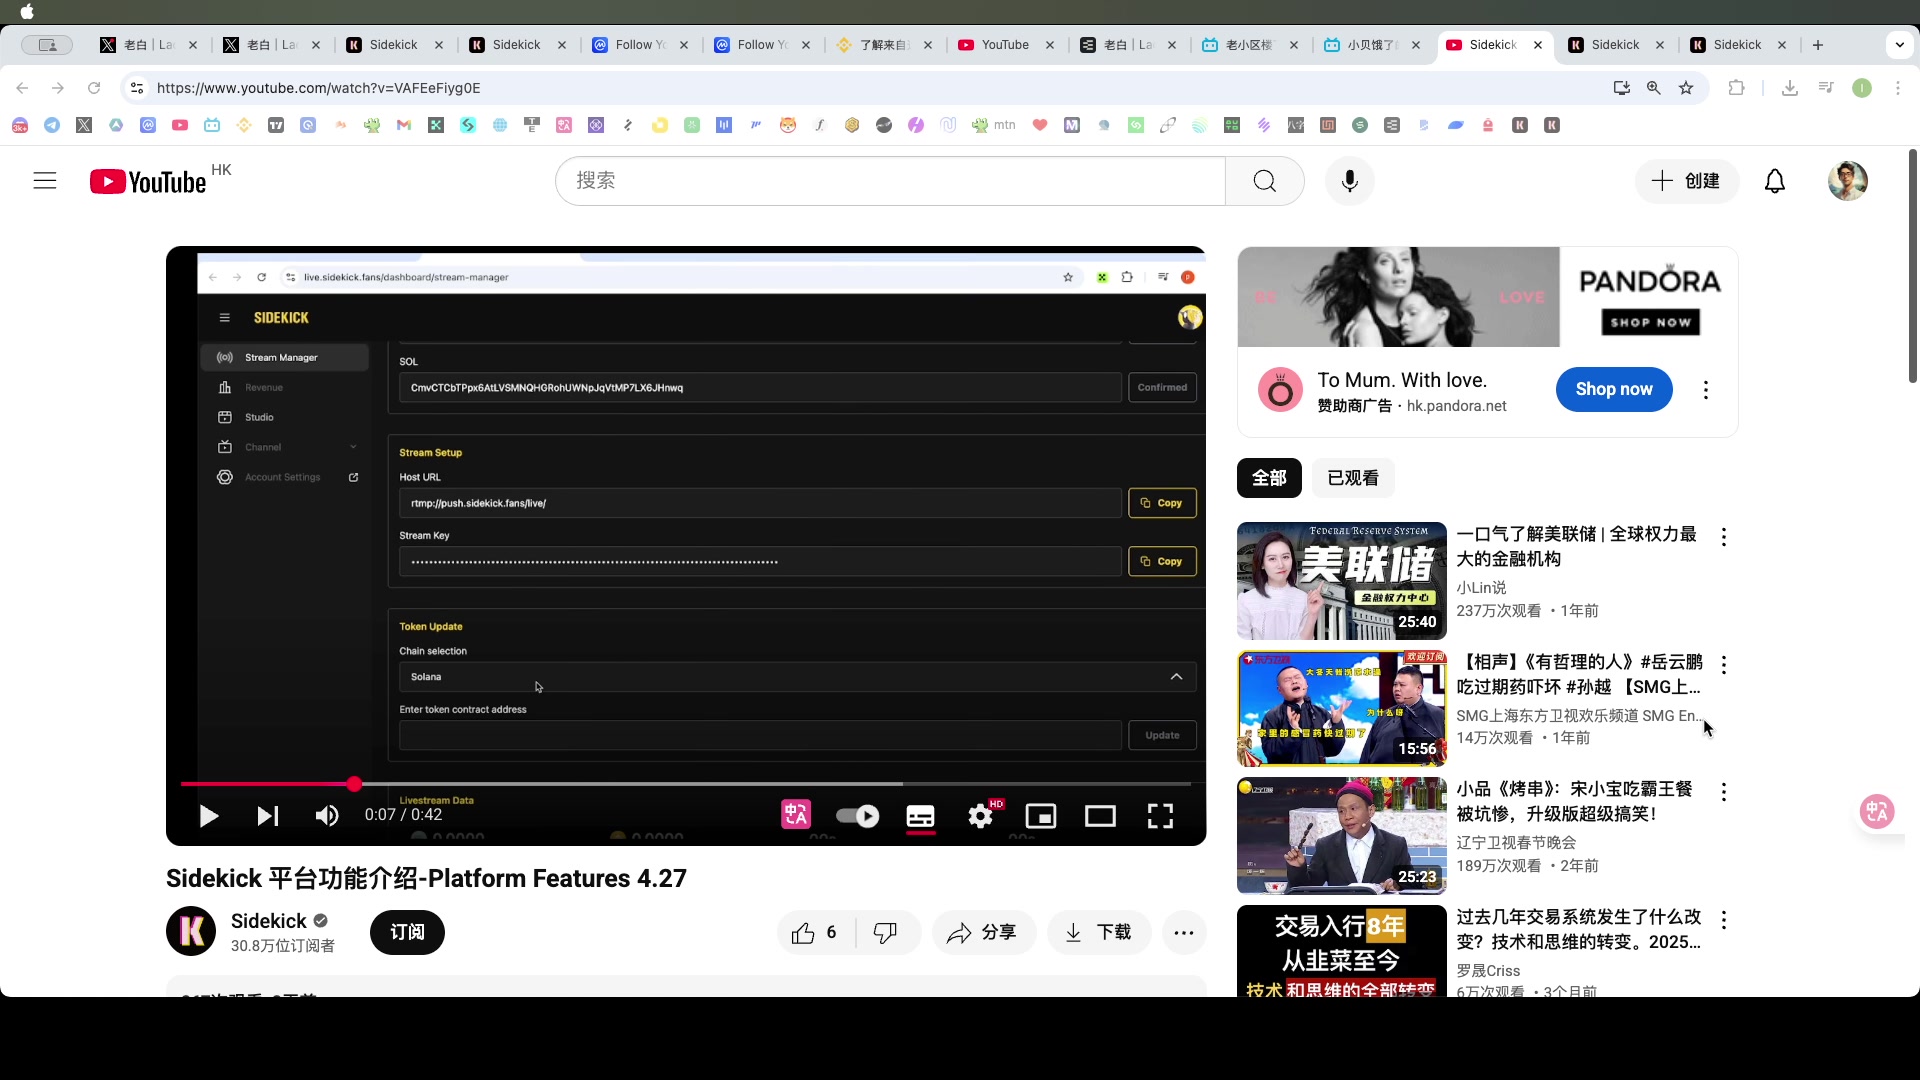The image size is (1920, 1080).
Task: Open mtn bookmark
Action: 994,125
